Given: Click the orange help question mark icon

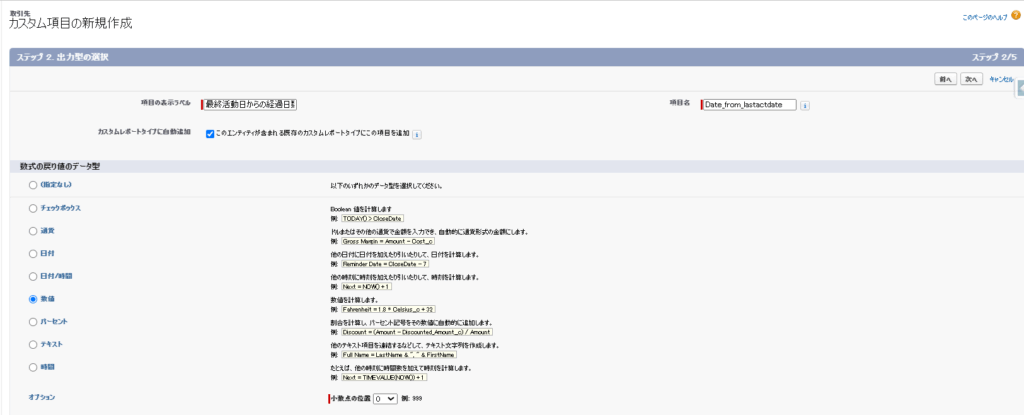Looking at the screenshot, I should 1015,16.
